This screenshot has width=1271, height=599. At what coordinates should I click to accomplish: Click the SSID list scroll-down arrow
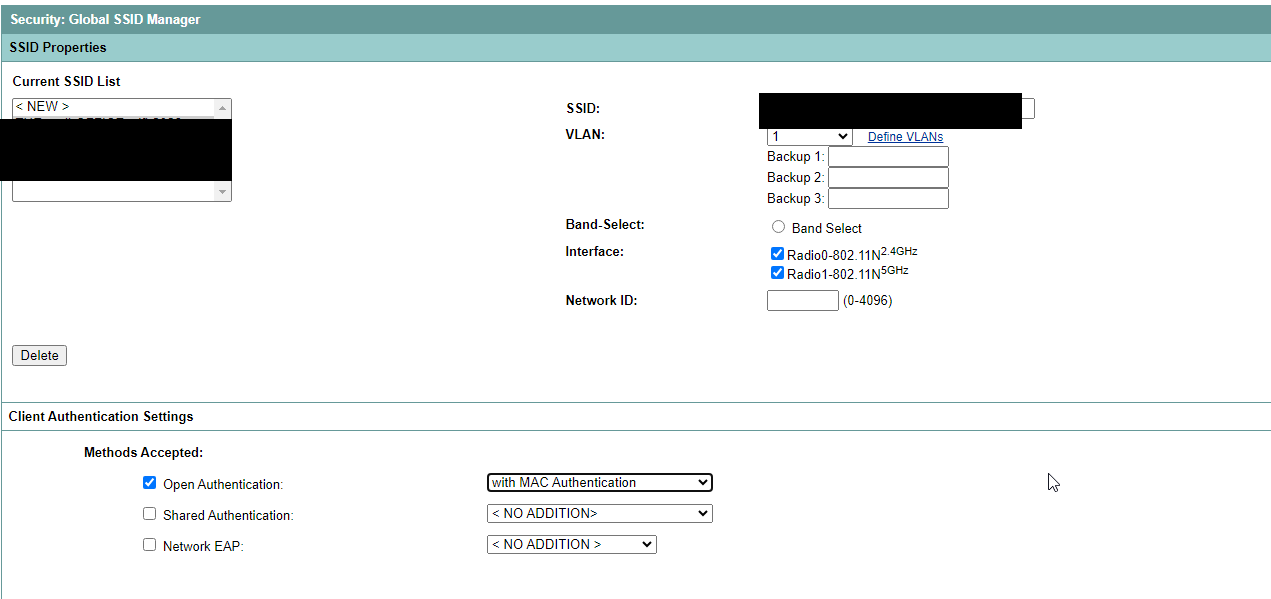pyautogui.click(x=224, y=191)
